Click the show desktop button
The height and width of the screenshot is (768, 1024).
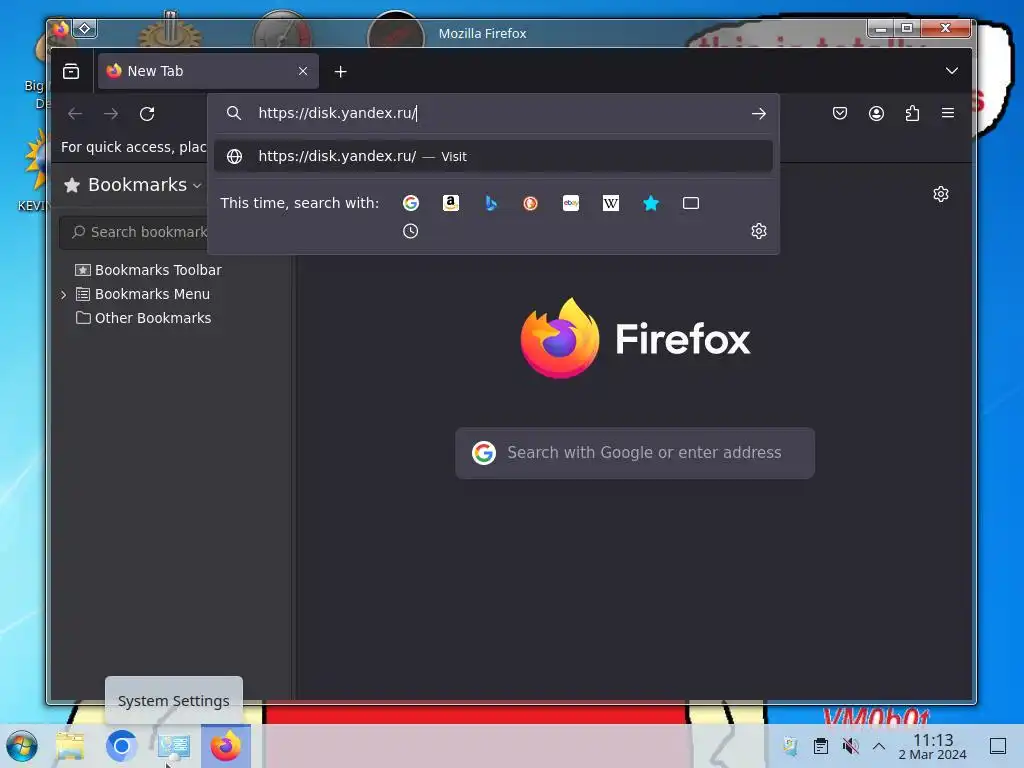pyautogui.click(x=998, y=746)
